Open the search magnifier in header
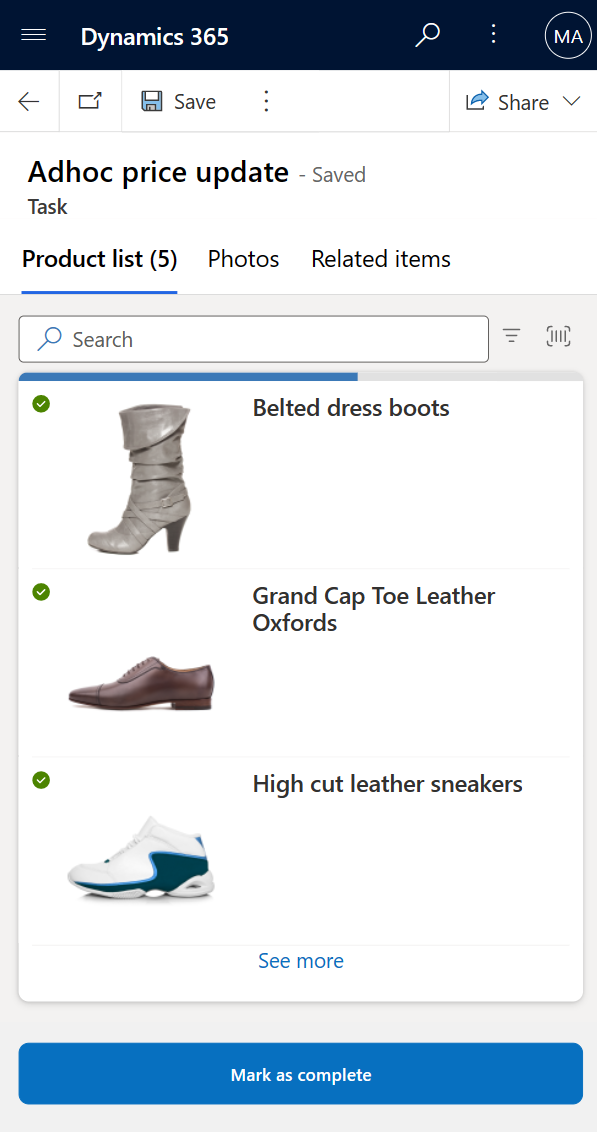The width and height of the screenshot is (597, 1132). coord(427,35)
